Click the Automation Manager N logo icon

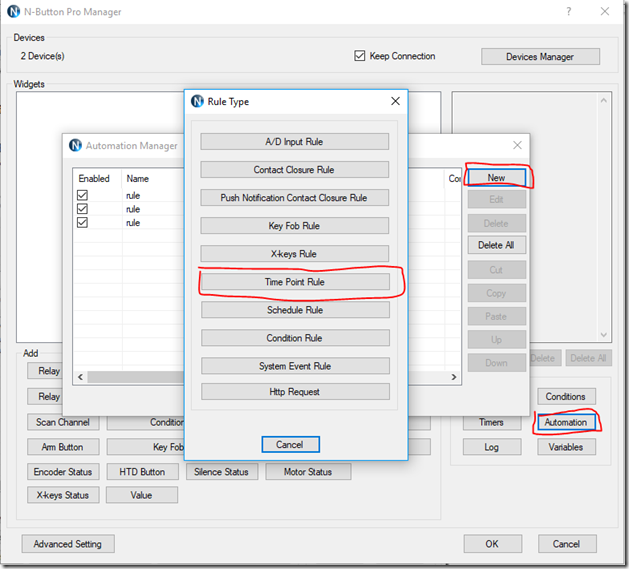tap(75, 145)
